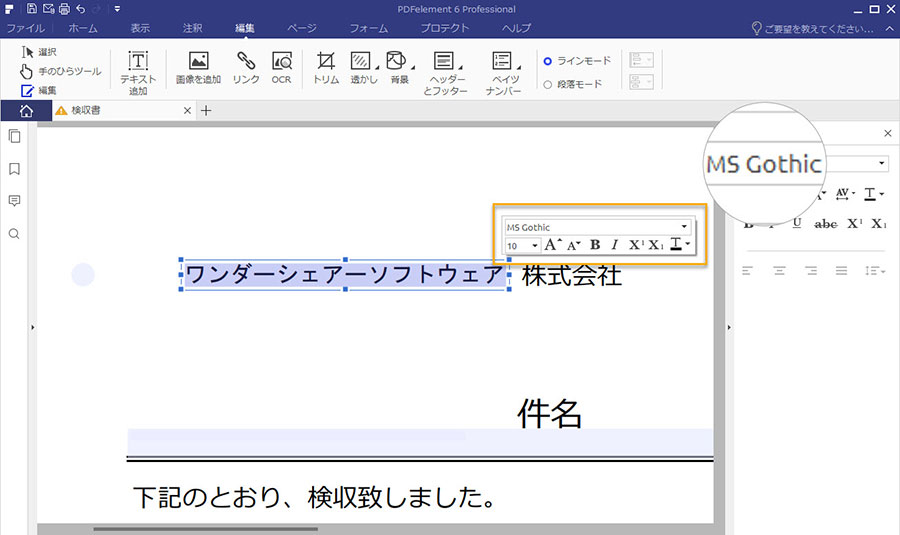
Task: Toggle strikethrough abc in right panel
Action: point(825,224)
